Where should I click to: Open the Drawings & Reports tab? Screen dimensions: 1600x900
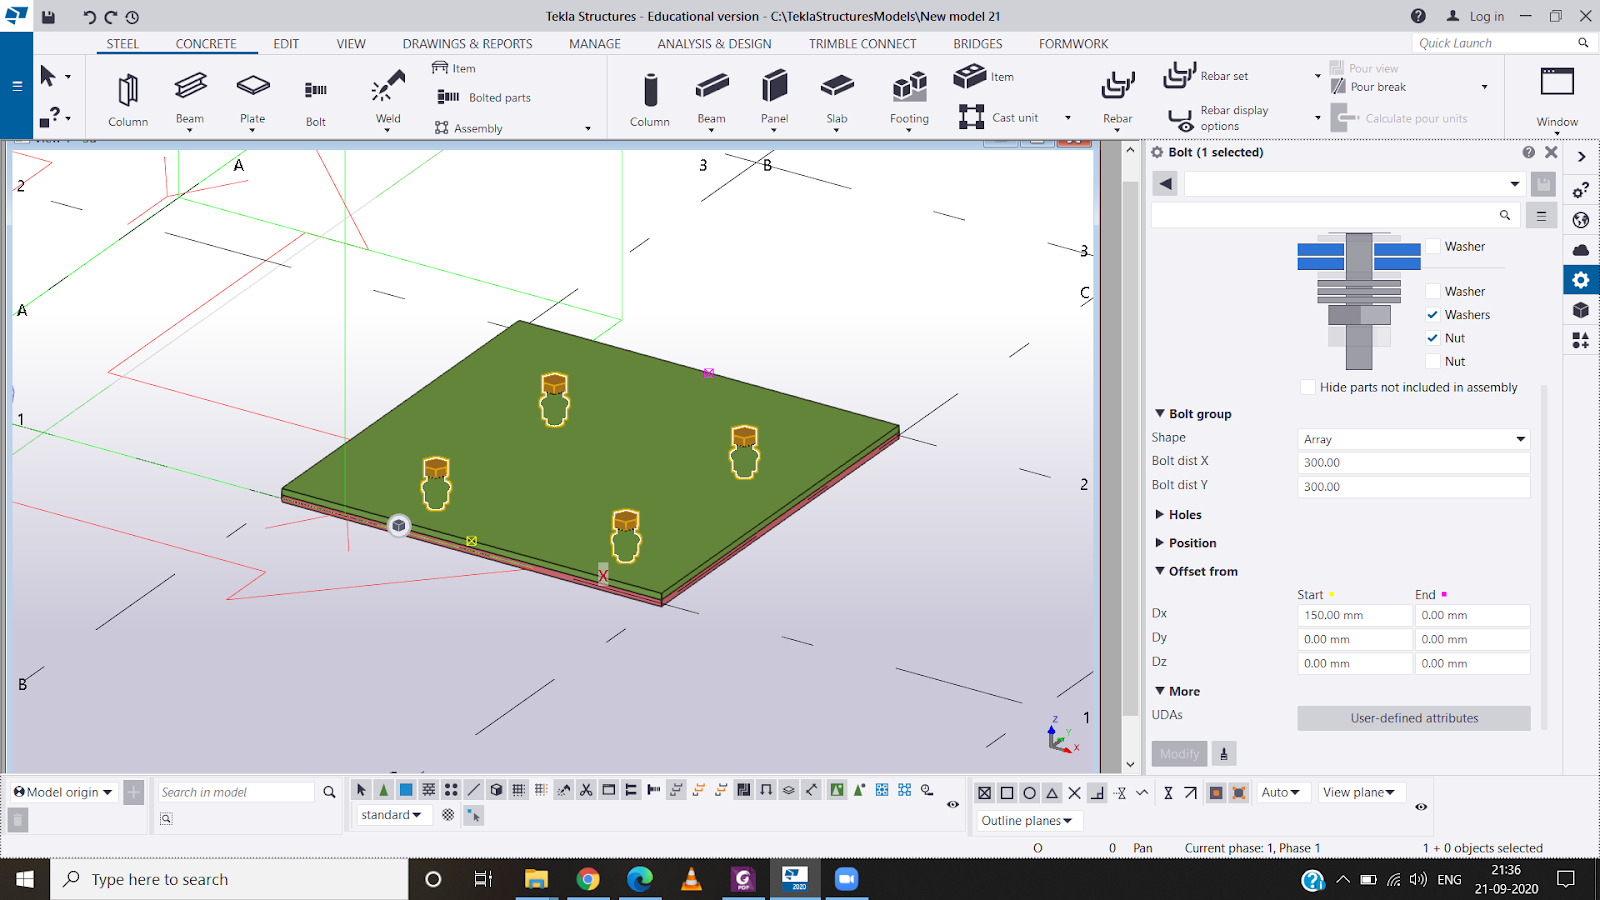[x=467, y=44]
